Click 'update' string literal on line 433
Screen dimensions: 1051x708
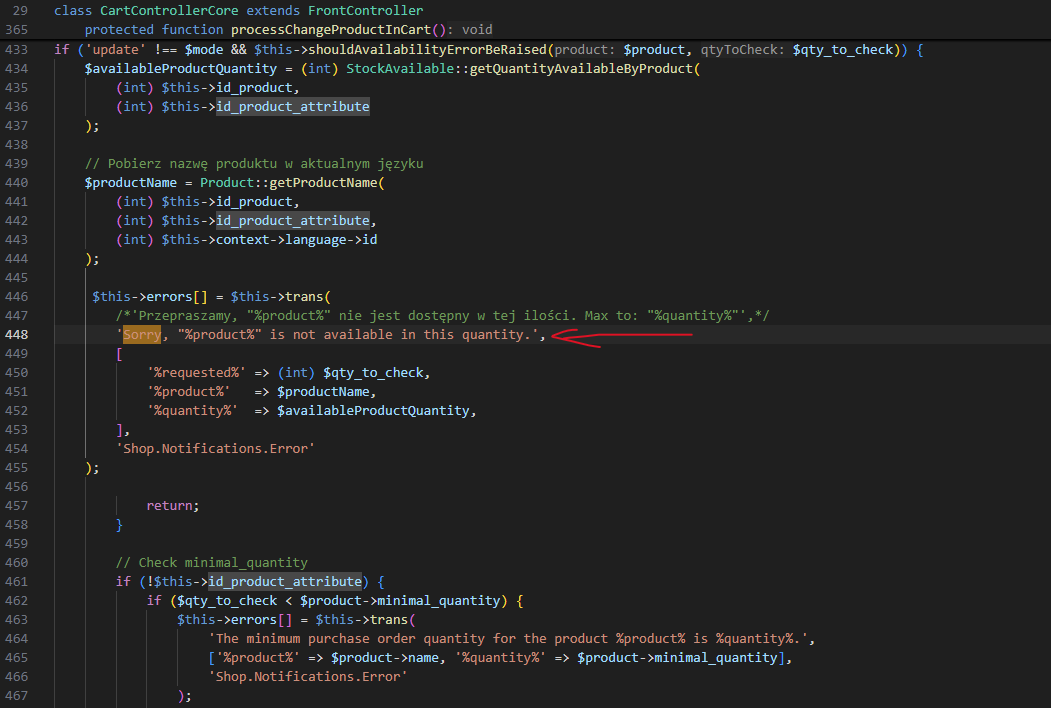pyautogui.click(x=115, y=50)
